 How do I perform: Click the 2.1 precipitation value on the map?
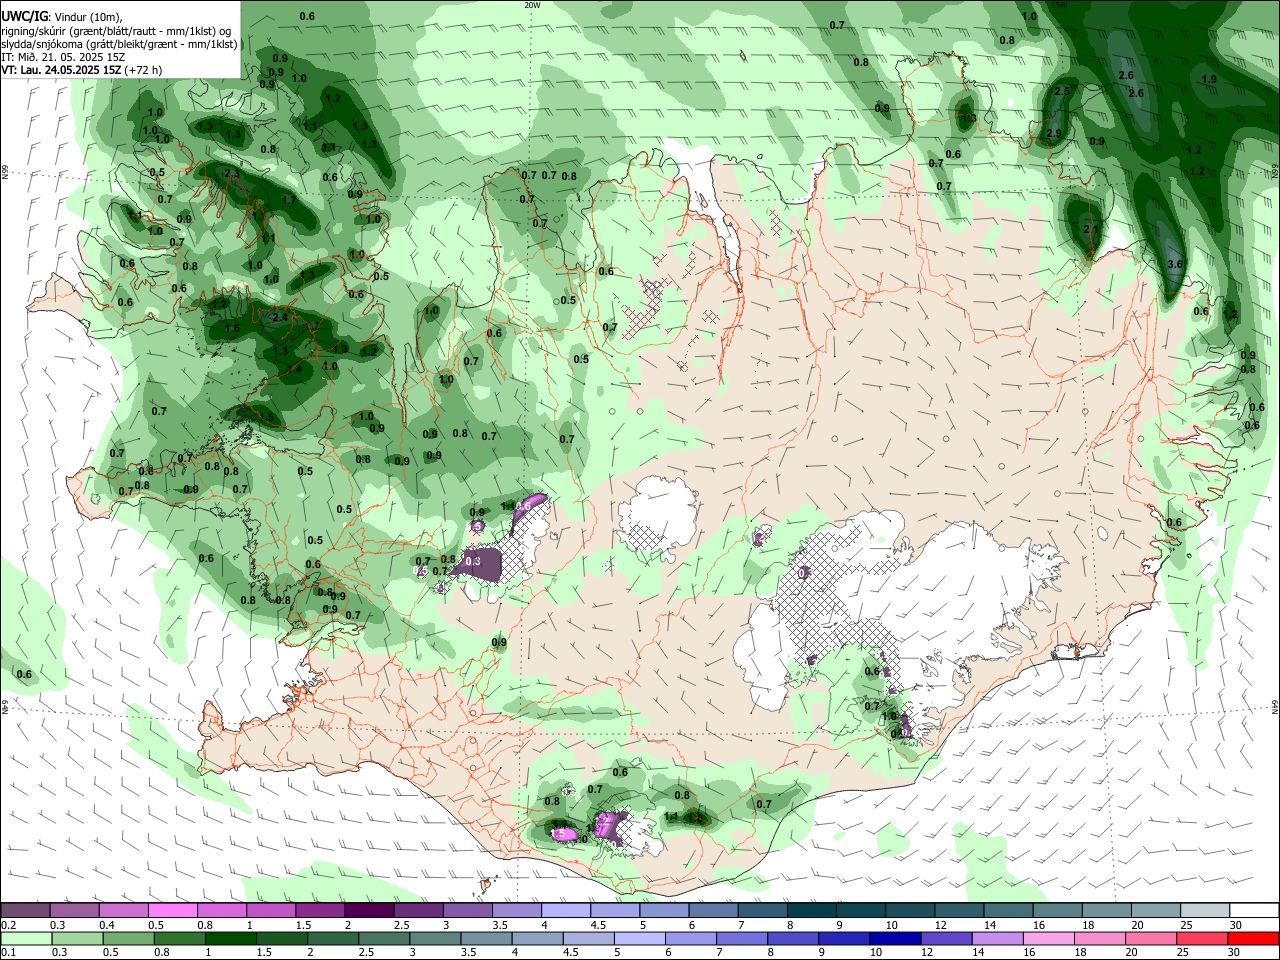point(1091,230)
